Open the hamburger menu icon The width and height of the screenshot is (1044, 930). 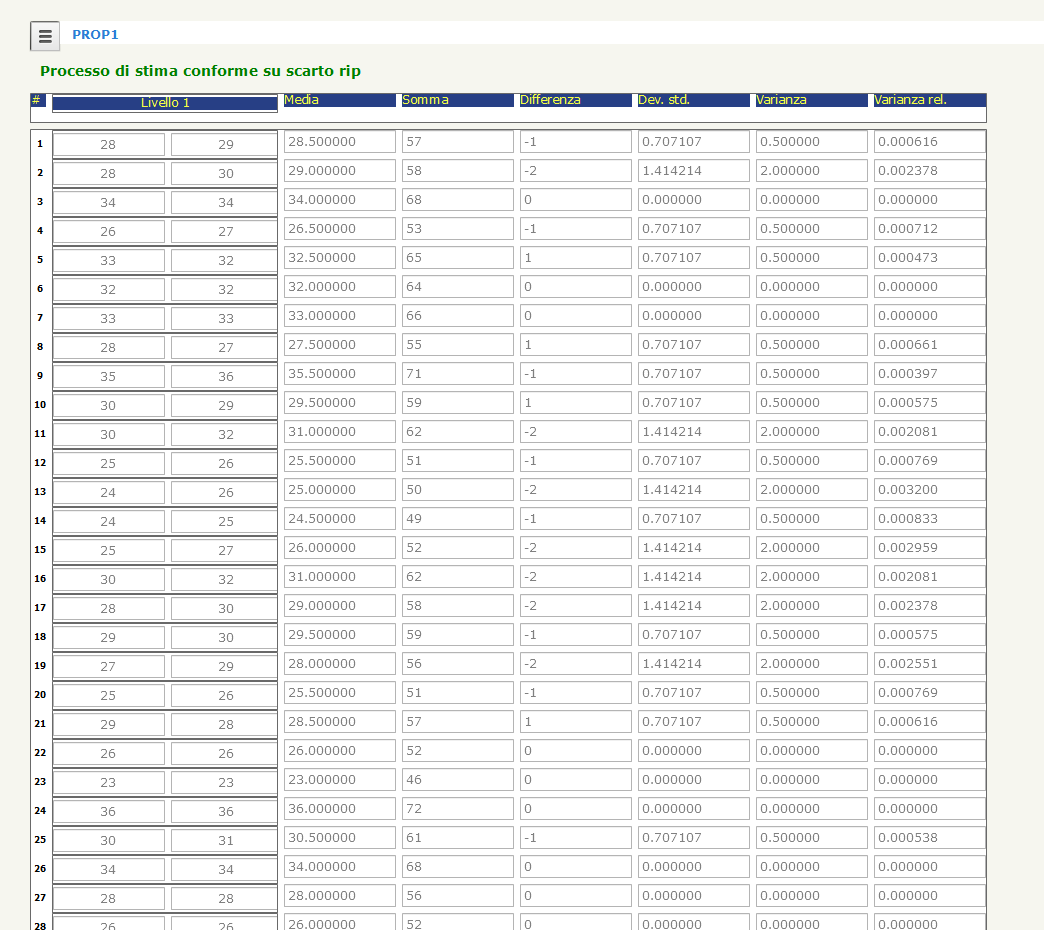[45, 36]
